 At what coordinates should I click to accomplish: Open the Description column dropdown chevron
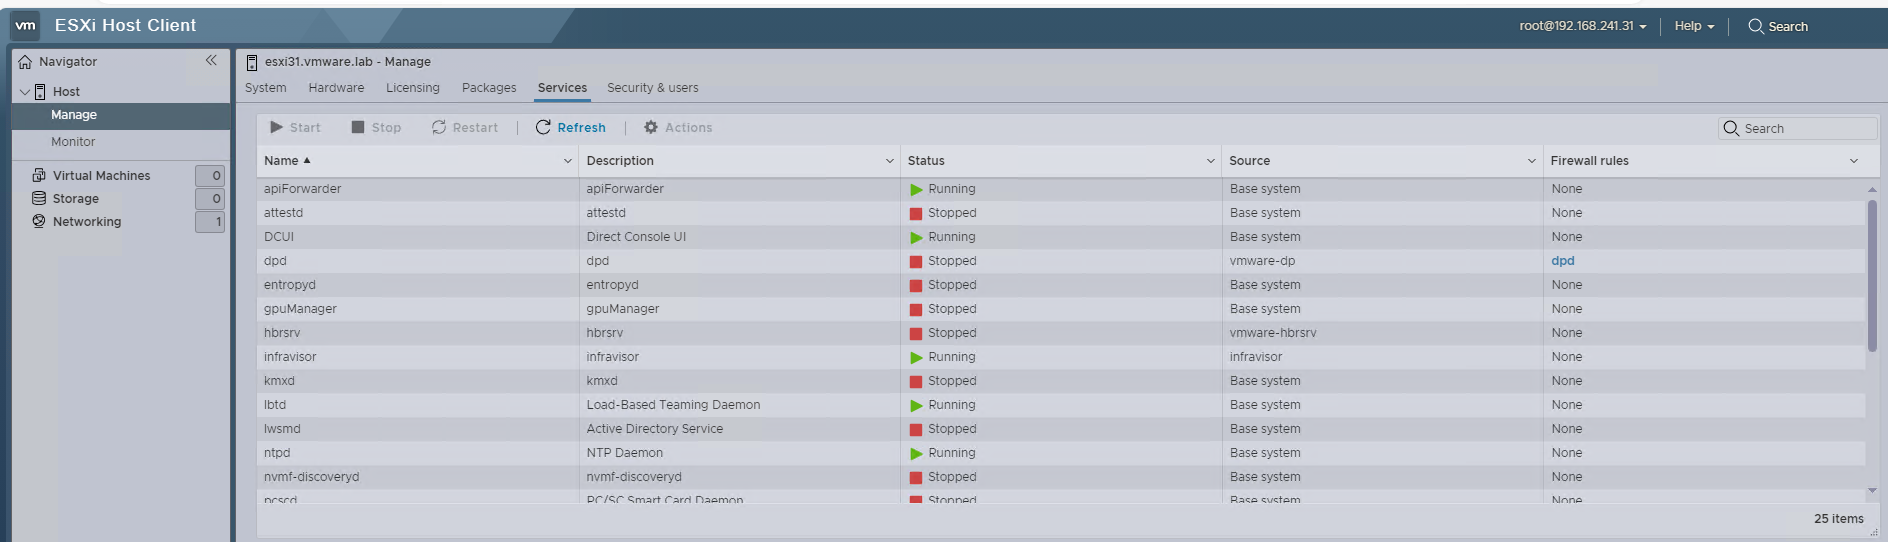point(890,161)
